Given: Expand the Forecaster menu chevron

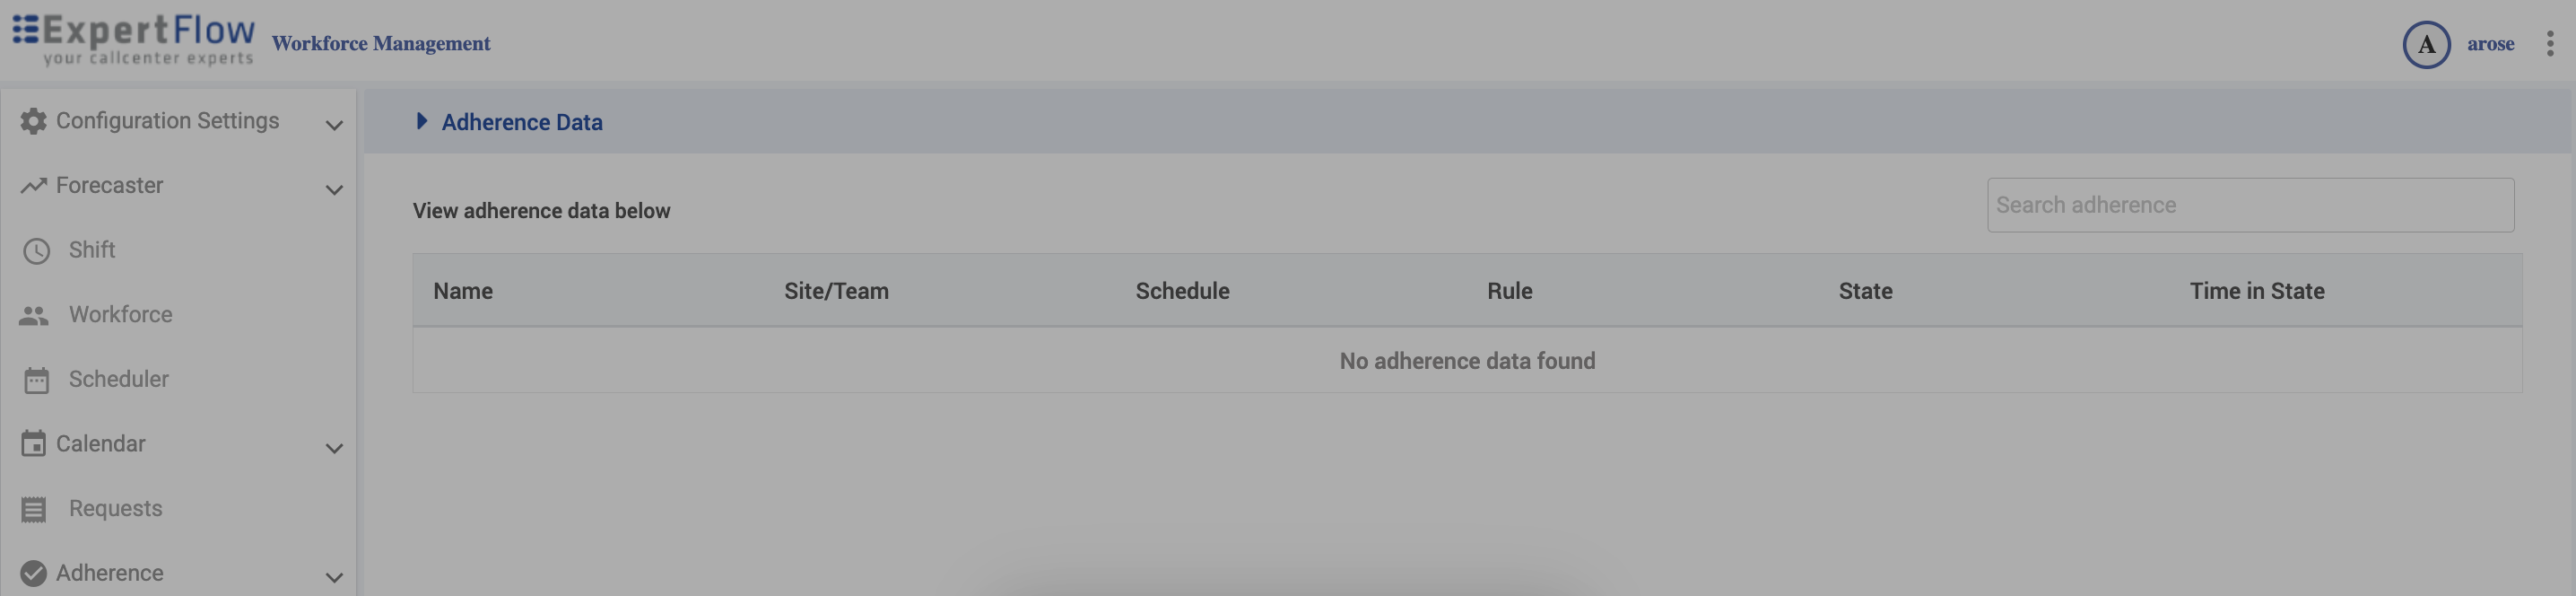Looking at the screenshot, I should [x=334, y=190].
